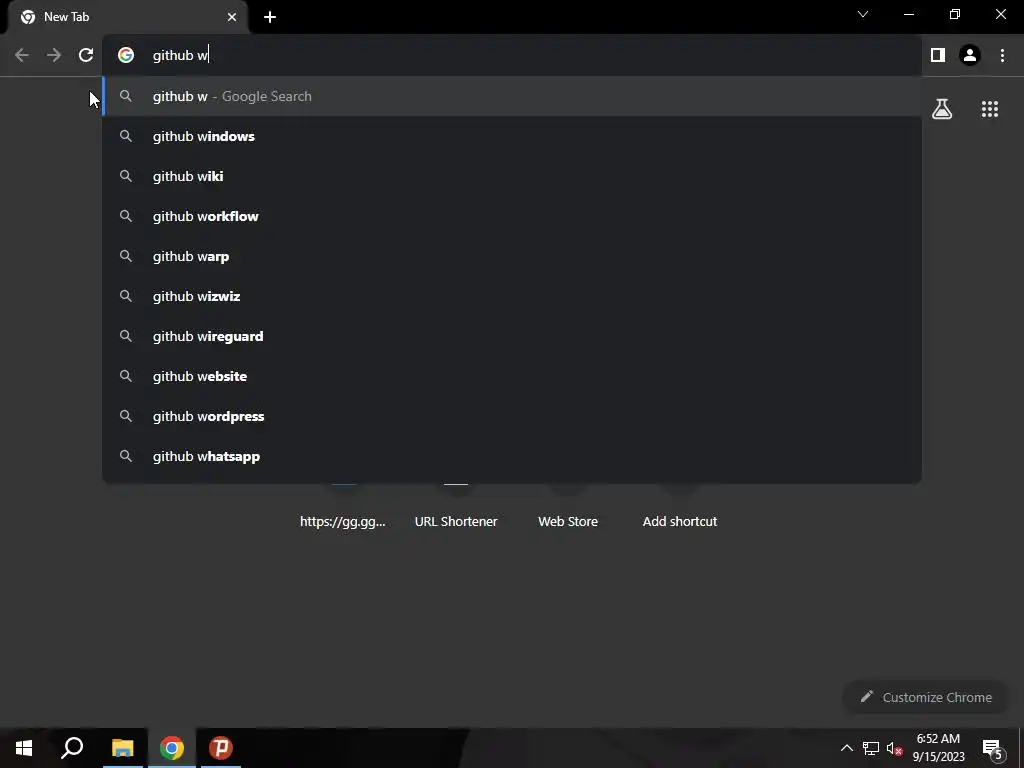Open the clock and date flyout
The height and width of the screenshot is (768, 1024).
(938, 748)
